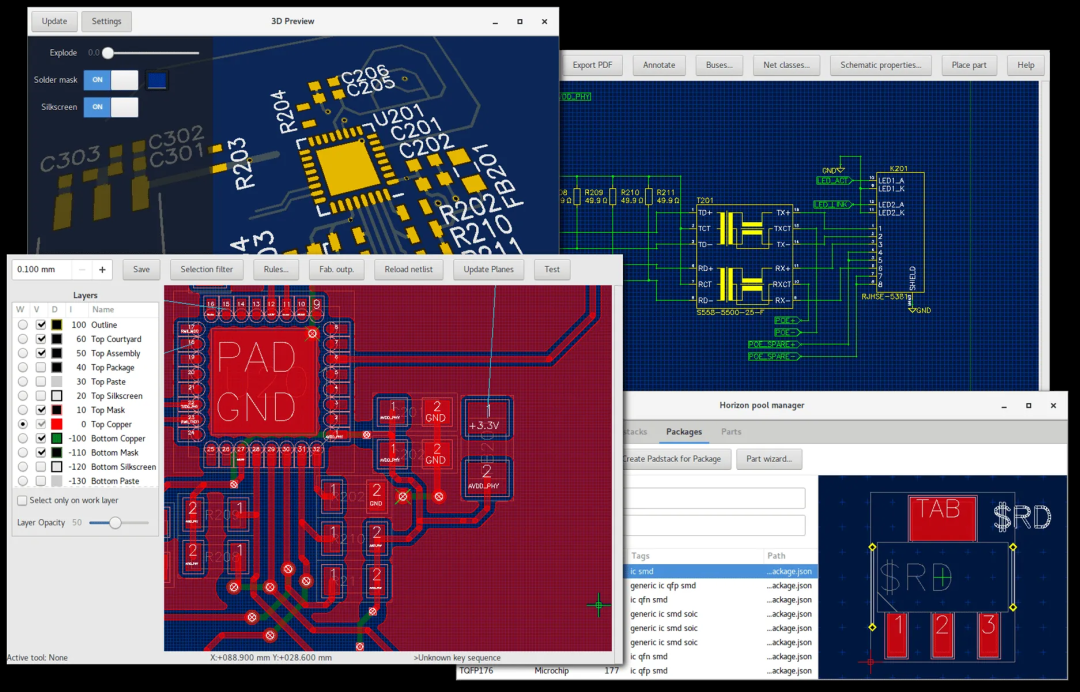Hide the Top Courtyard layer
Screen dimensions: 1080x692
pyautogui.click(x=40, y=339)
